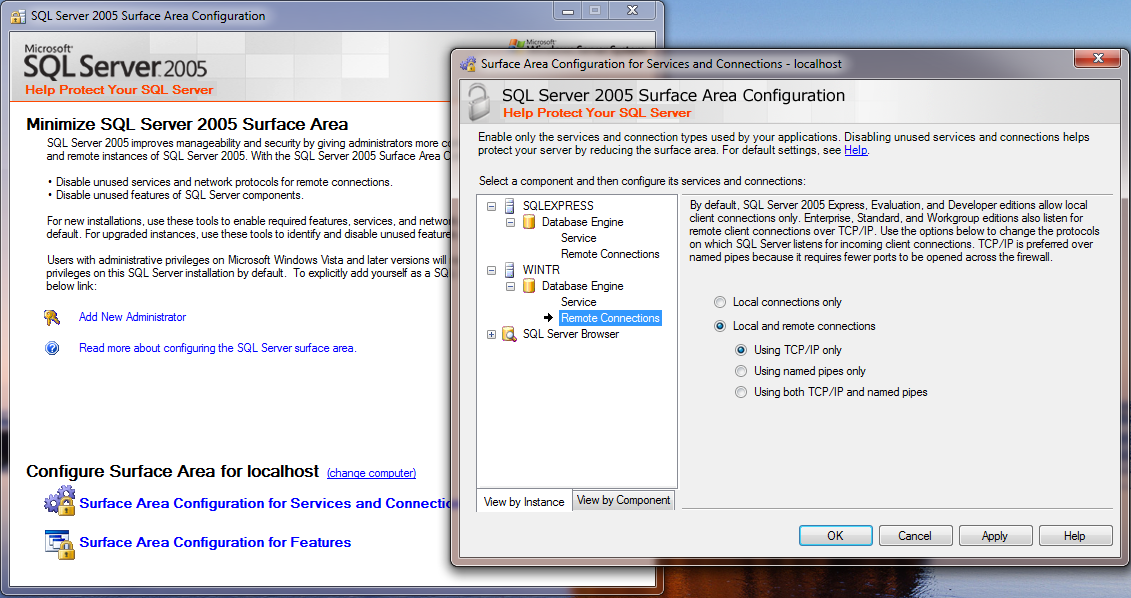1131x598 pixels.
Task: Click the Database Engine icon under WINTR
Action: [529, 286]
